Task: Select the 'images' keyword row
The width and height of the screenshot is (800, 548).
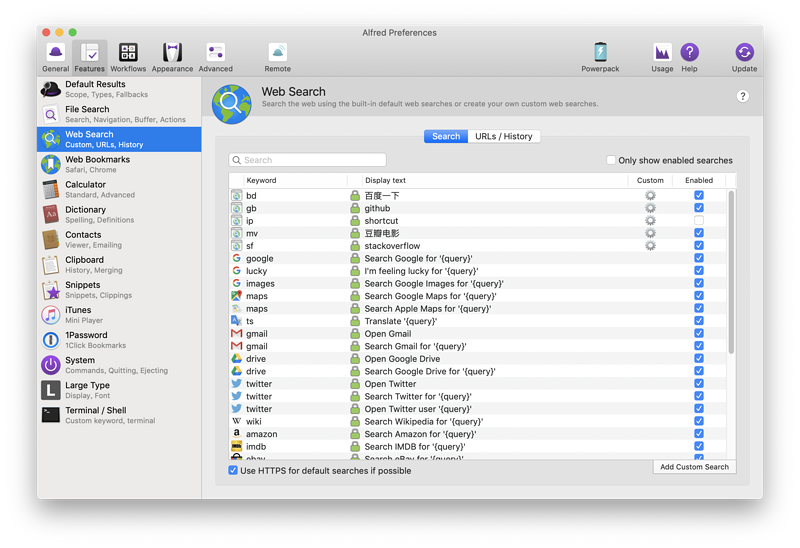Action: point(478,283)
